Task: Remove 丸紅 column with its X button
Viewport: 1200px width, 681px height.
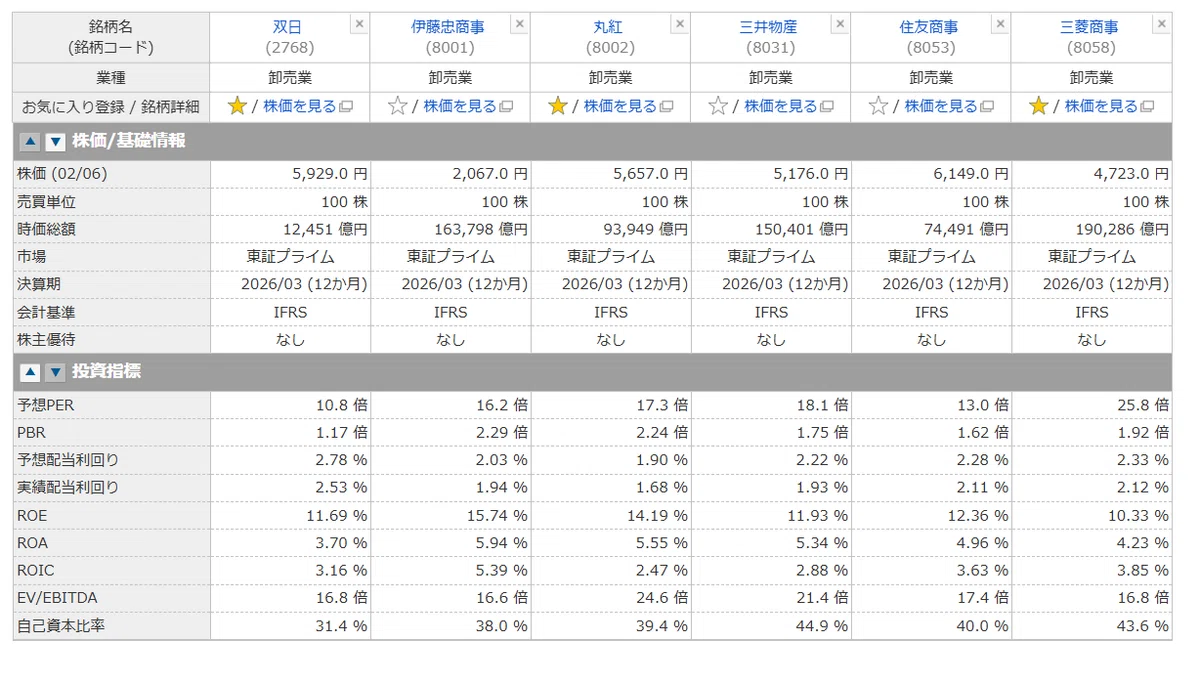Action: coord(680,23)
